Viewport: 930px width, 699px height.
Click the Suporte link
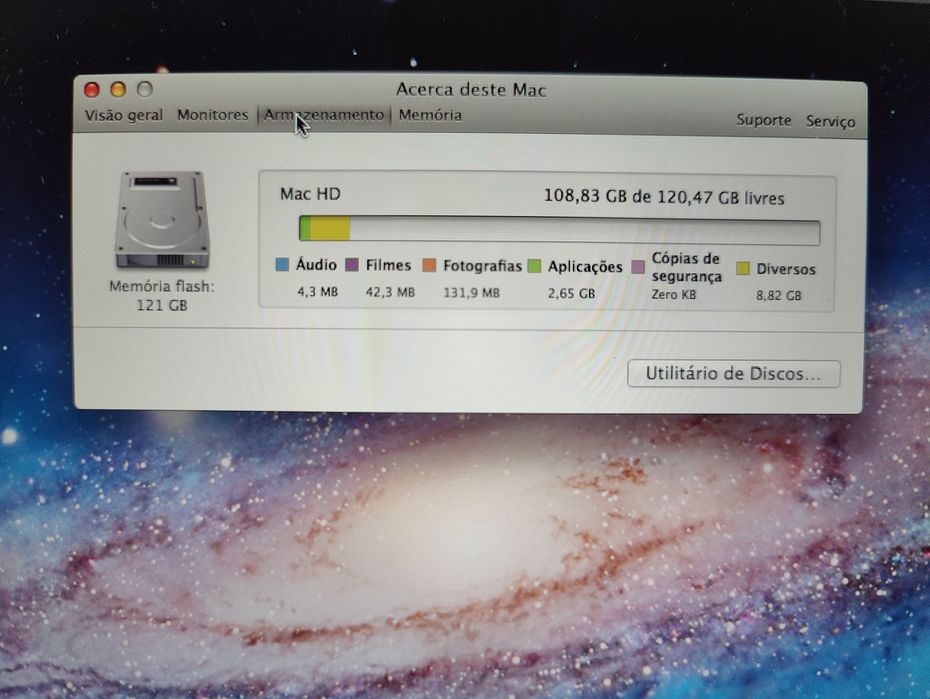(764, 120)
